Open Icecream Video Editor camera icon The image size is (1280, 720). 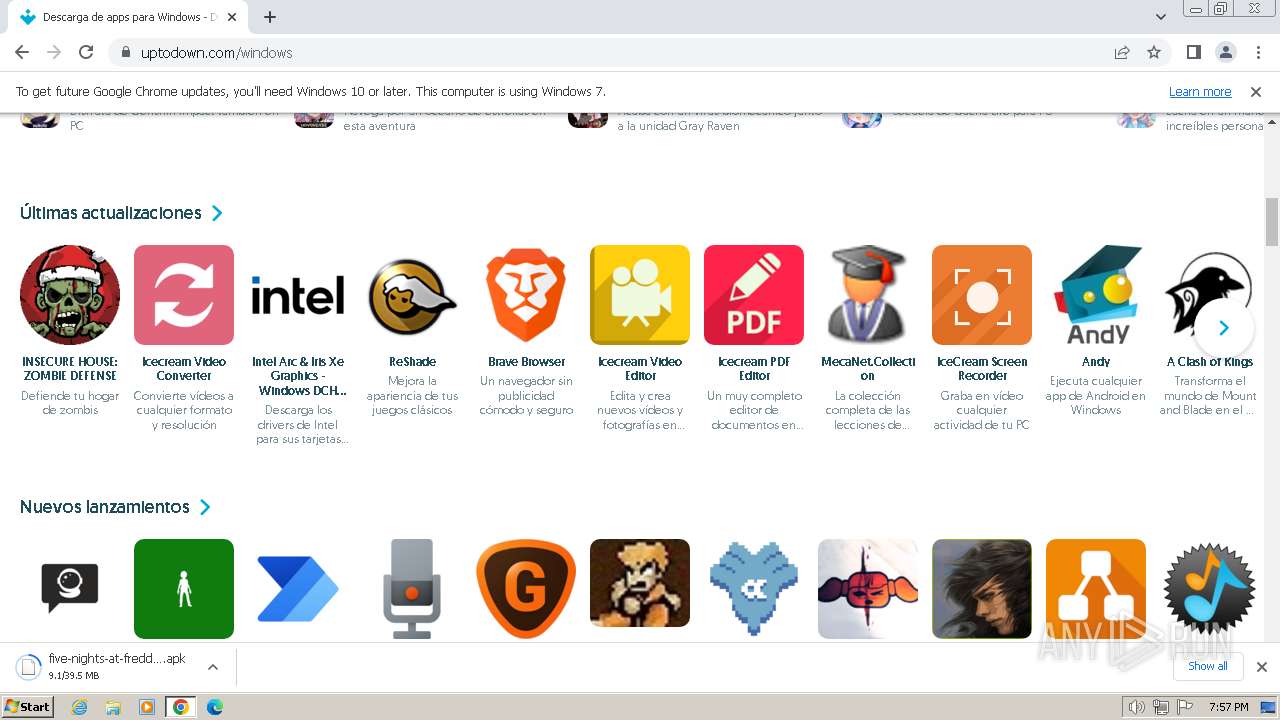[640, 295]
